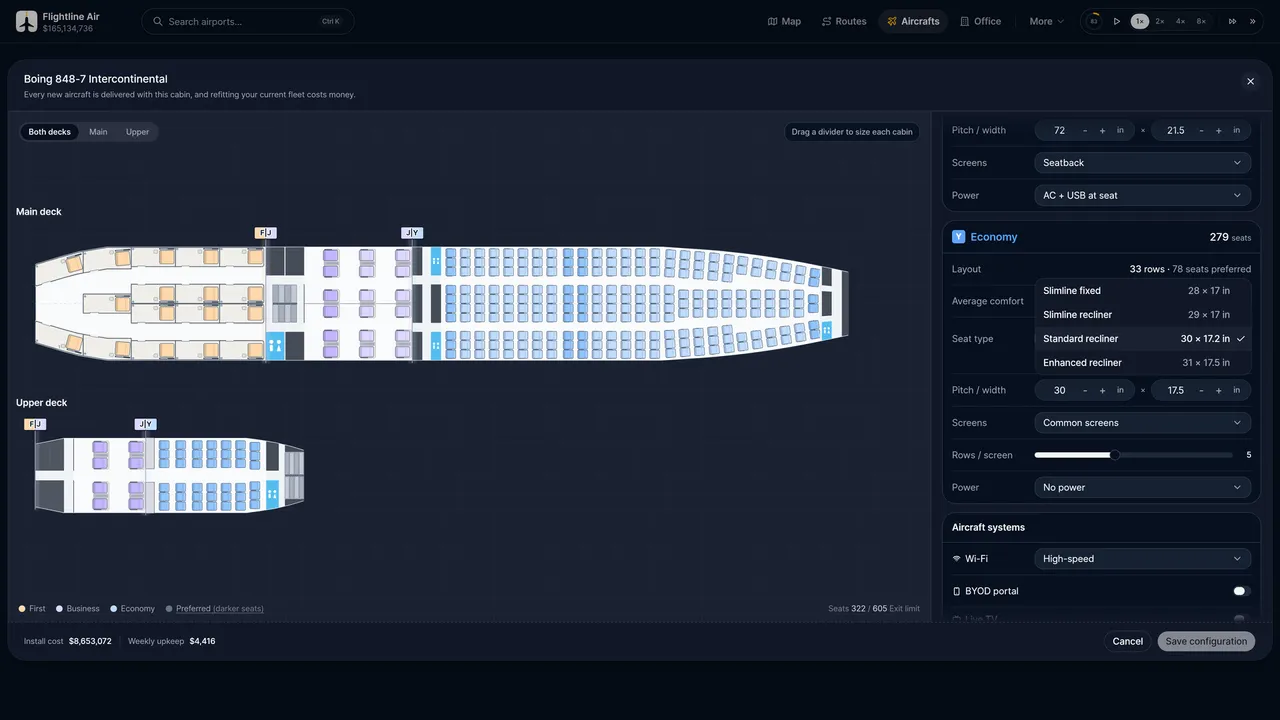Screen dimensions: 1280x720
Task: Click the Preferred (darker seats) legend label
Action: [220, 608]
